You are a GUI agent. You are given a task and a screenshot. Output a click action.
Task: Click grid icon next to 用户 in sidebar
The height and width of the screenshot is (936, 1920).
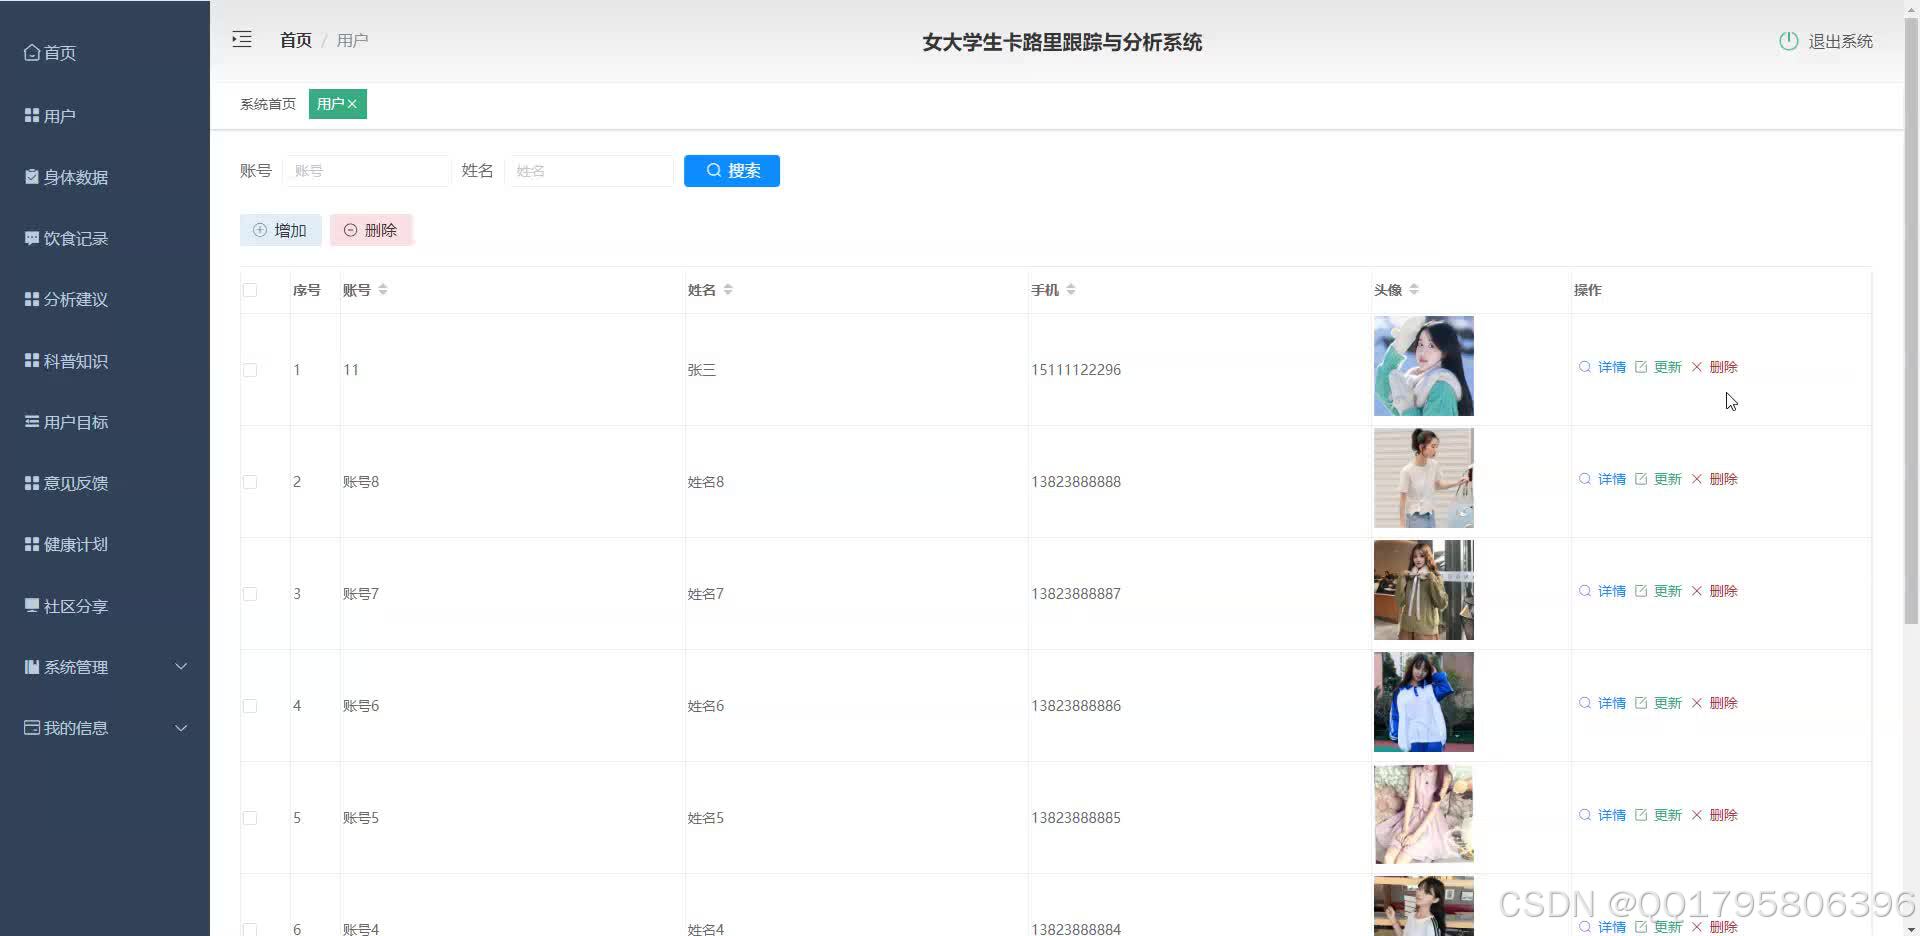pyautogui.click(x=32, y=116)
